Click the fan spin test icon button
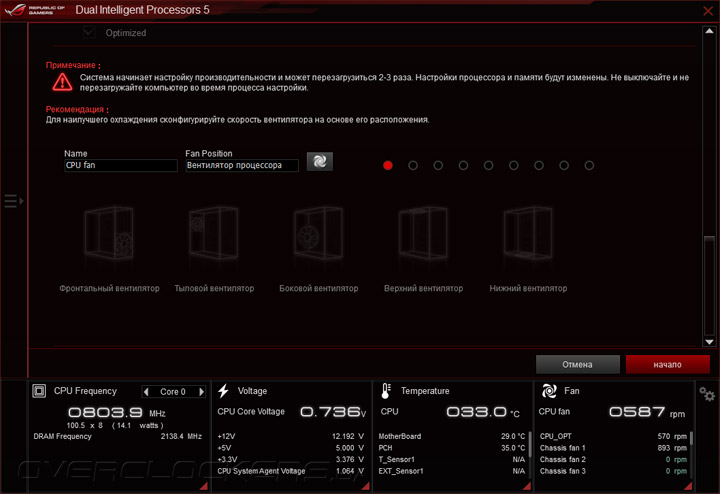 click(320, 162)
